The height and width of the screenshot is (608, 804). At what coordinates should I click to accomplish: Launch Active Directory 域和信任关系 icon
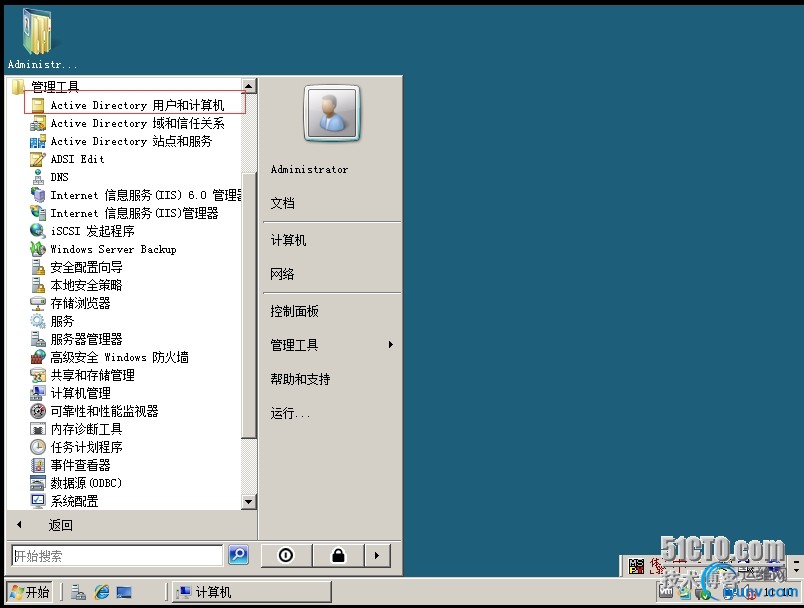click(x=38, y=123)
